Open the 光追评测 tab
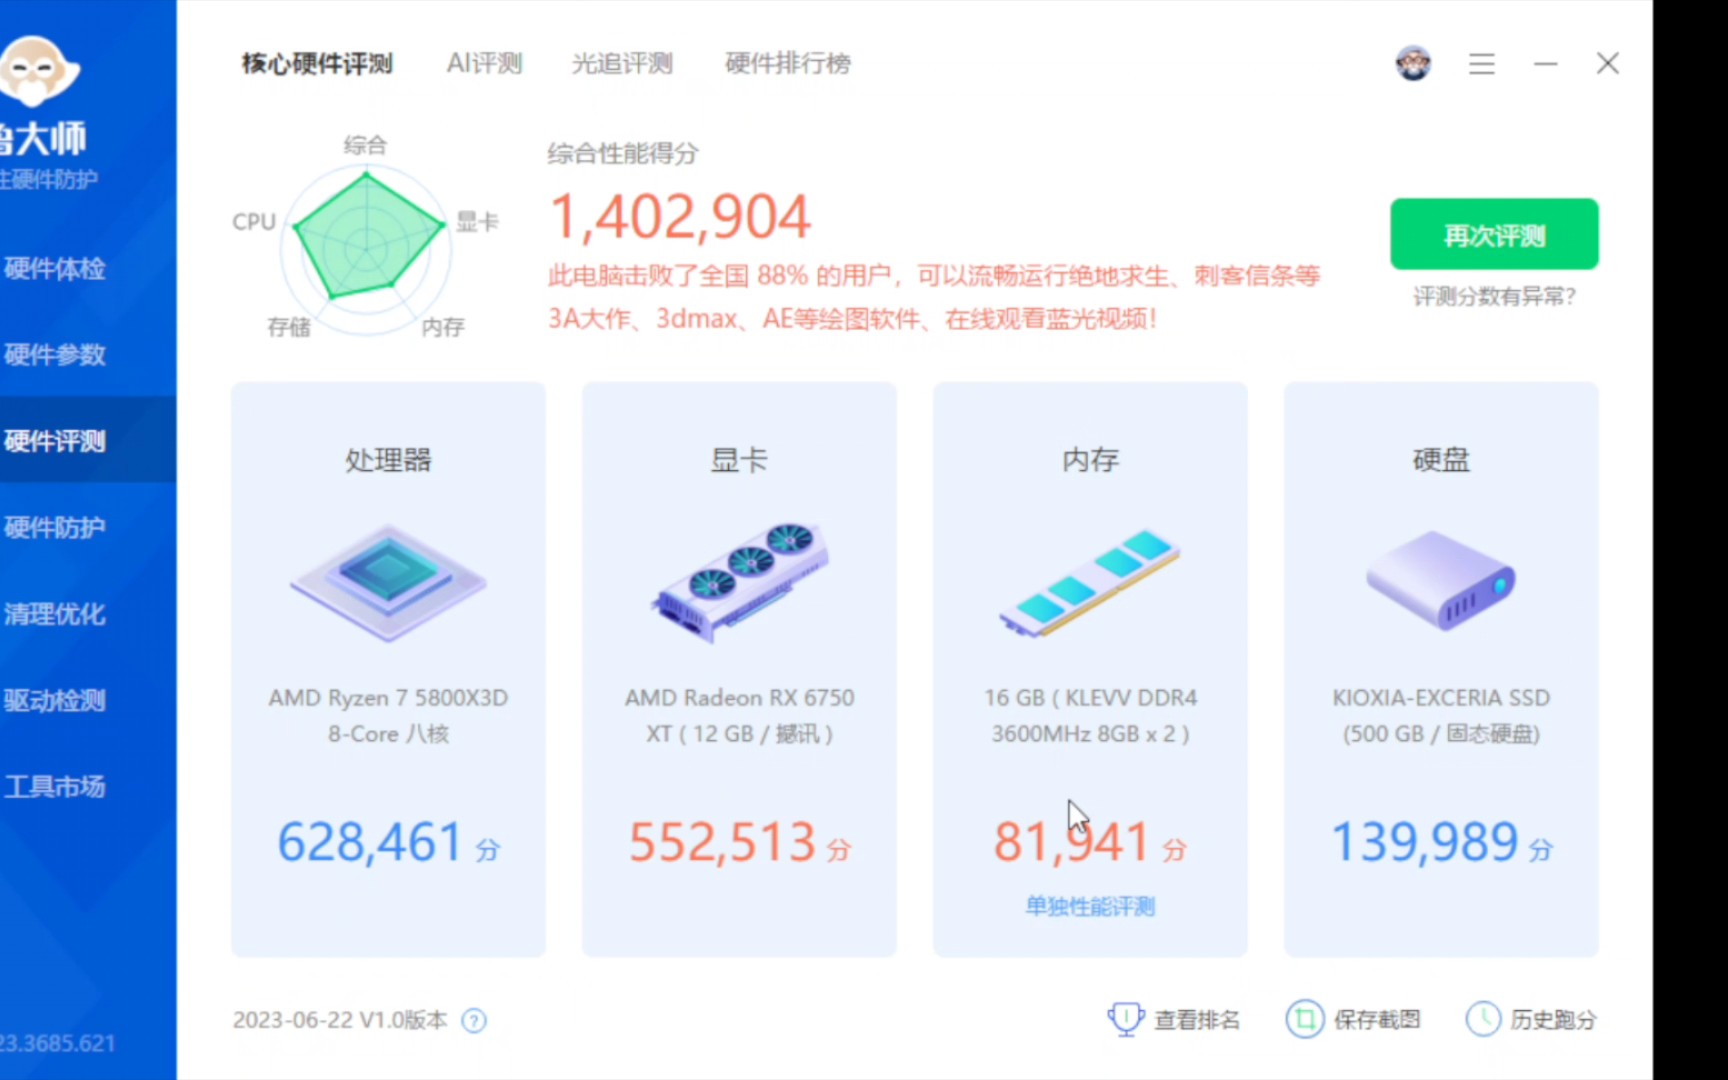 pyautogui.click(x=622, y=64)
